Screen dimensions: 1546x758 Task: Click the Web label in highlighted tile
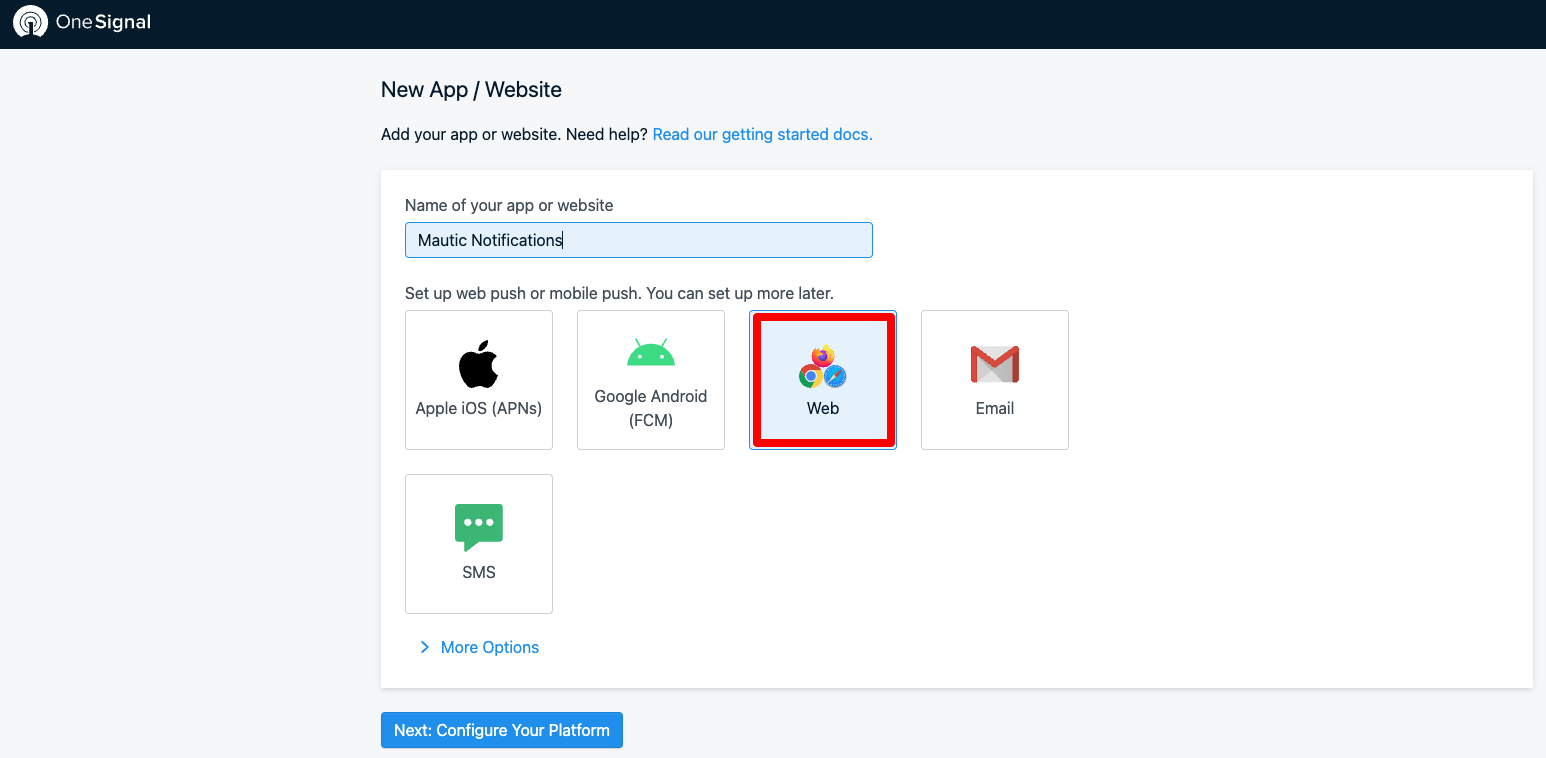[823, 408]
